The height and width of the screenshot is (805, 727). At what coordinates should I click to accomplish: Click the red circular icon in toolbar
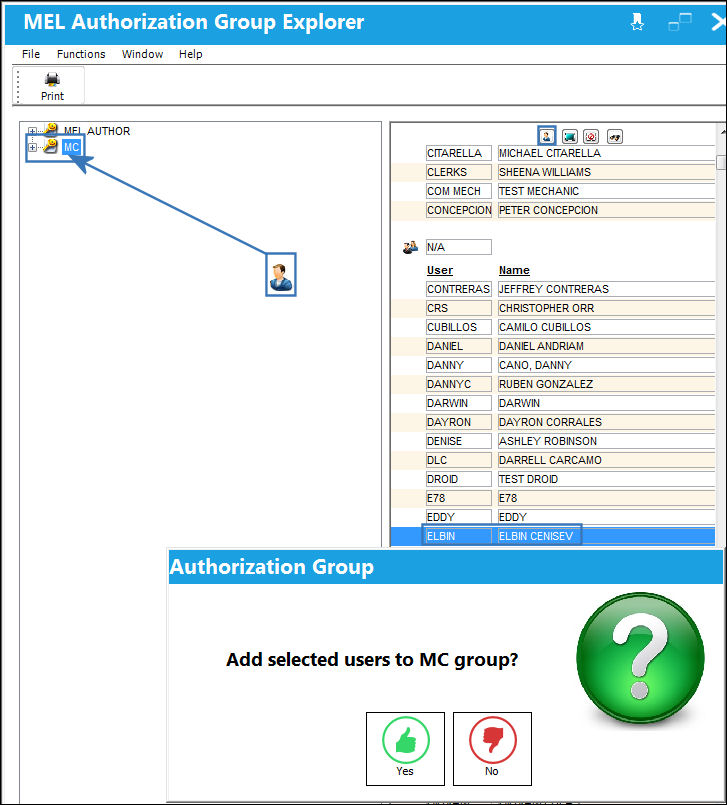coord(591,137)
